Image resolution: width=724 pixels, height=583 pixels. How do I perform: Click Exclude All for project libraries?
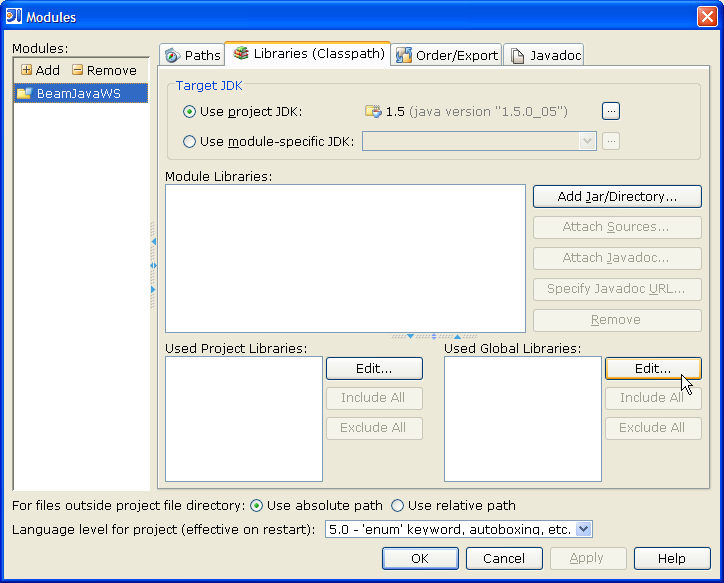pyautogui.click(x=374, y=428)
